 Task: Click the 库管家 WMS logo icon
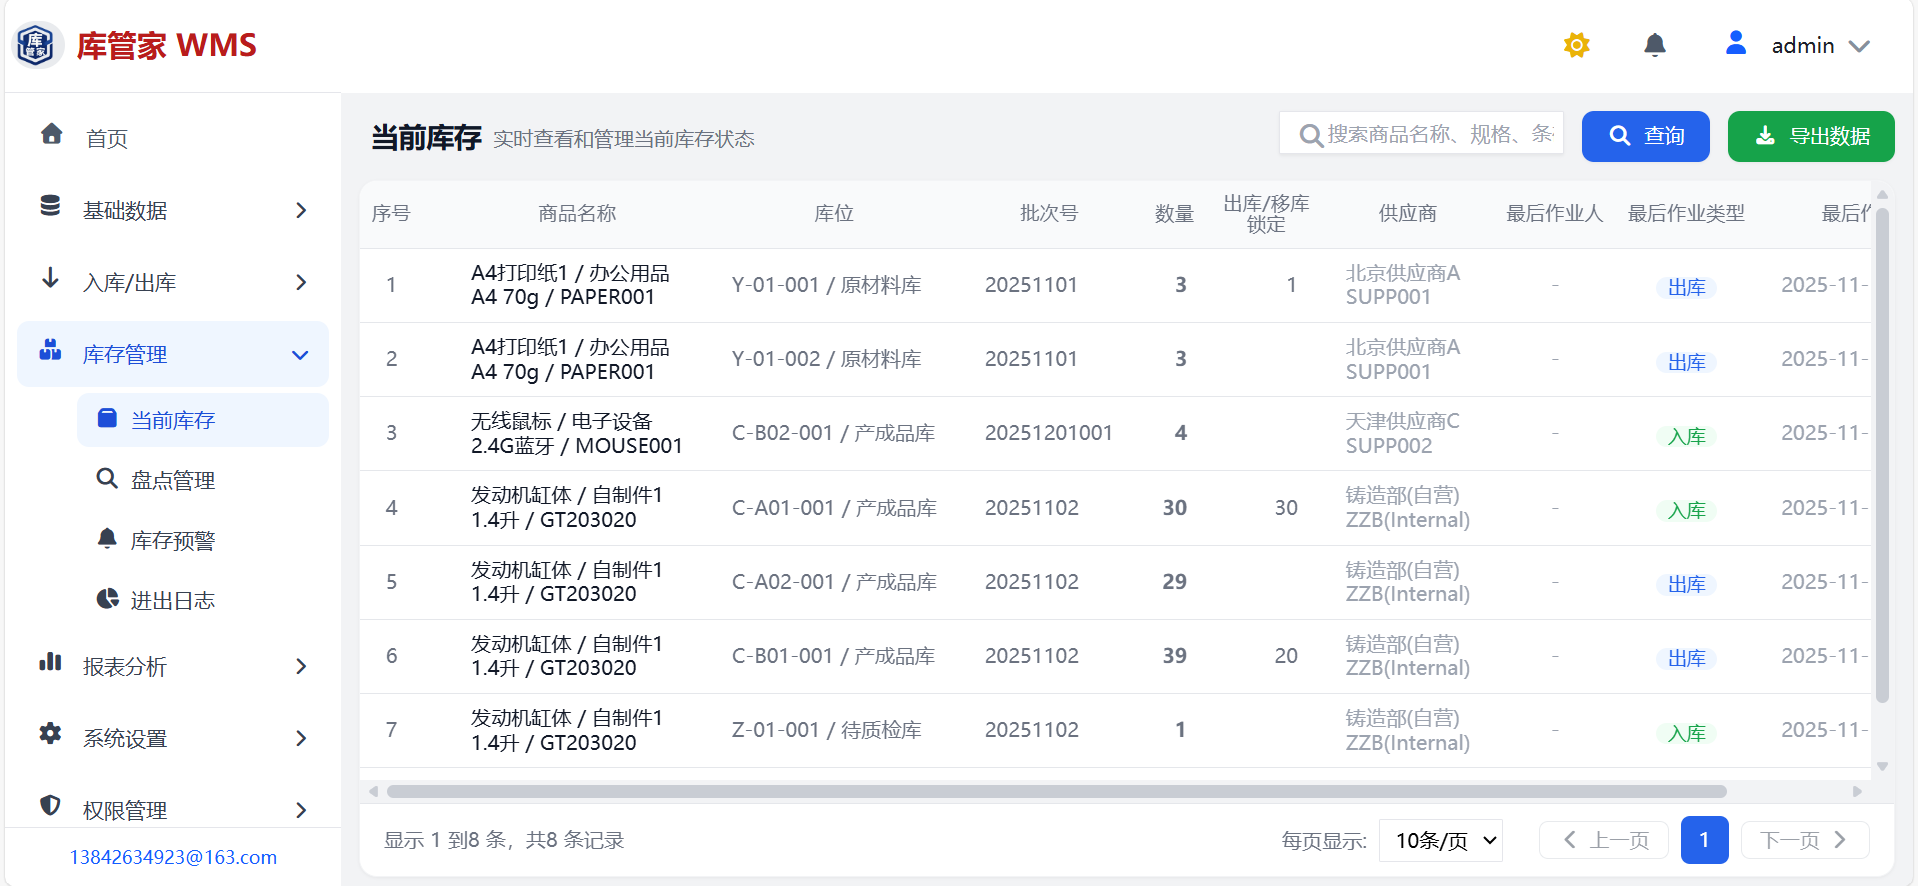pos(37,45)
